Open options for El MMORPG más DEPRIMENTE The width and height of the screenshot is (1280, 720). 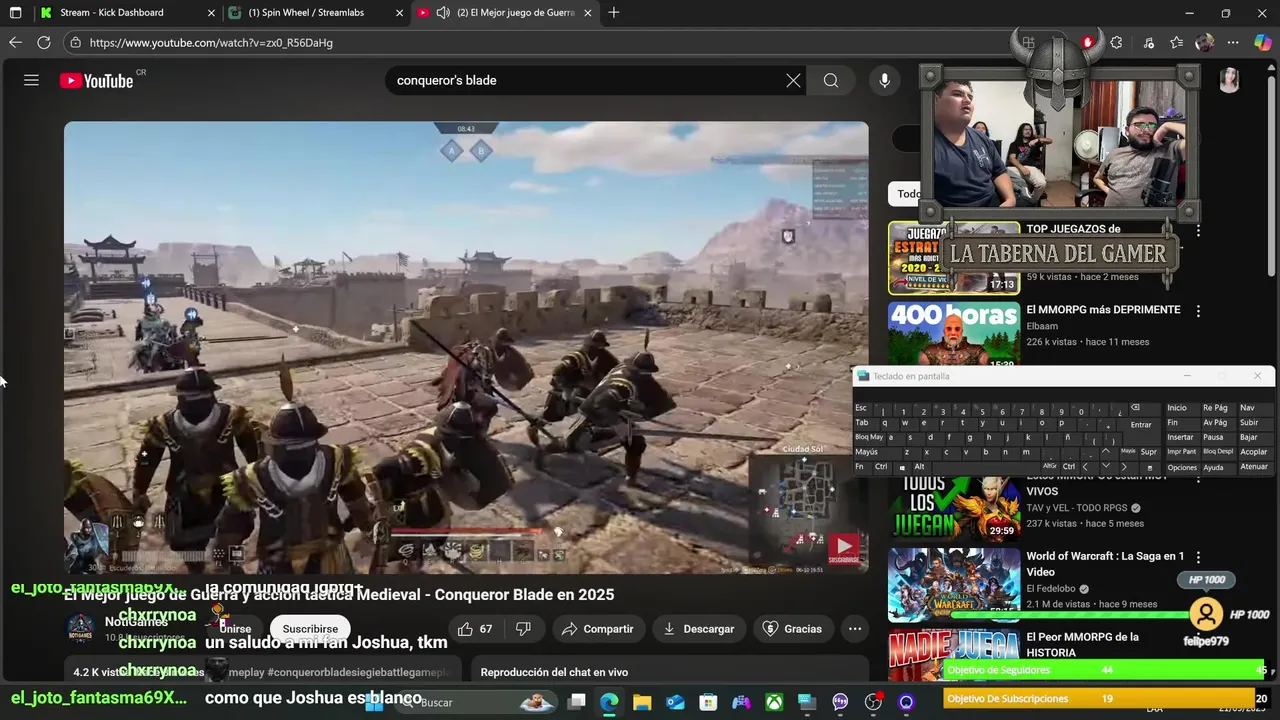pos(1198,311)
